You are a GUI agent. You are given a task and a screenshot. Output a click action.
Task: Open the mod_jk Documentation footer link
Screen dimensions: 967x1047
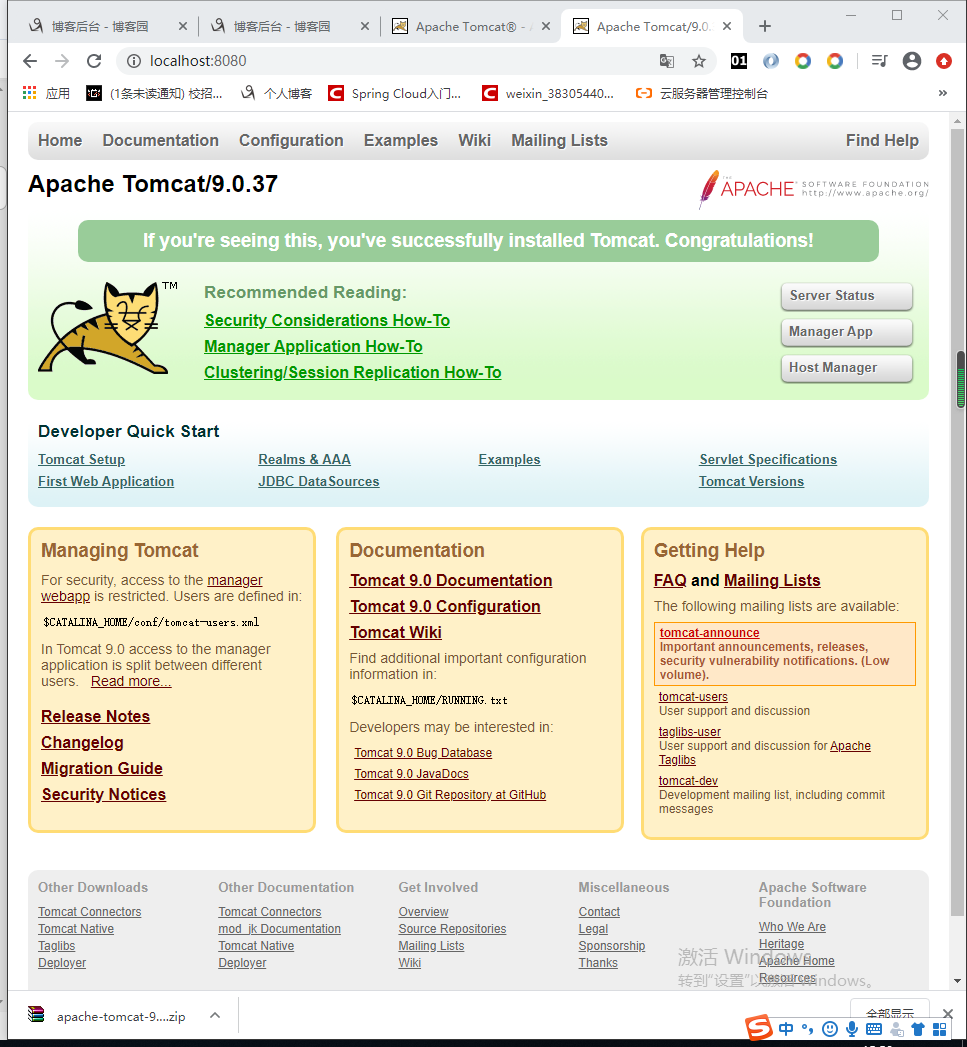click(x=279, y=929)
